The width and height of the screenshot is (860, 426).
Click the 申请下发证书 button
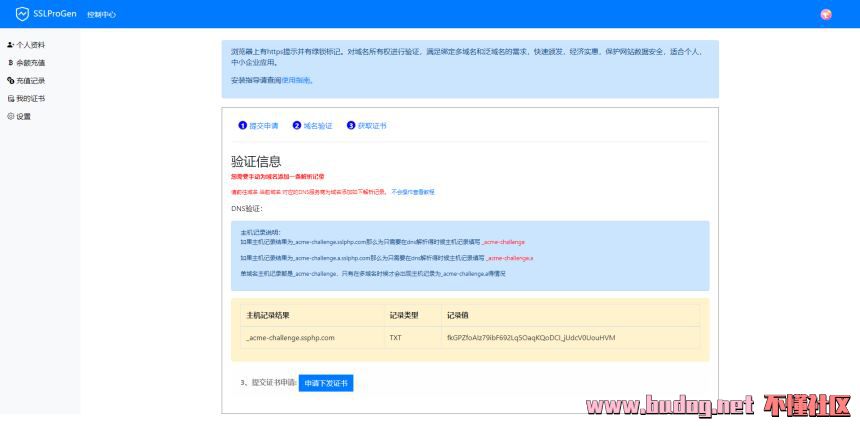(x=326, y=383)
